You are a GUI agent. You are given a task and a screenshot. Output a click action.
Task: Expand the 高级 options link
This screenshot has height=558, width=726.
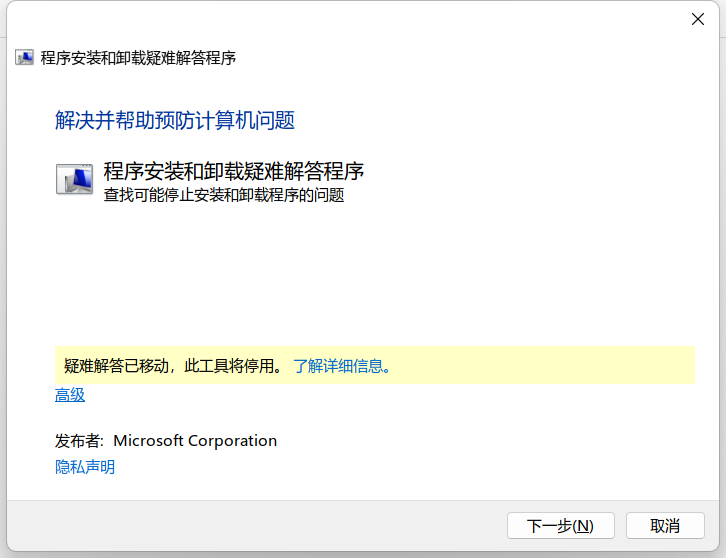(x=70, y=395)
